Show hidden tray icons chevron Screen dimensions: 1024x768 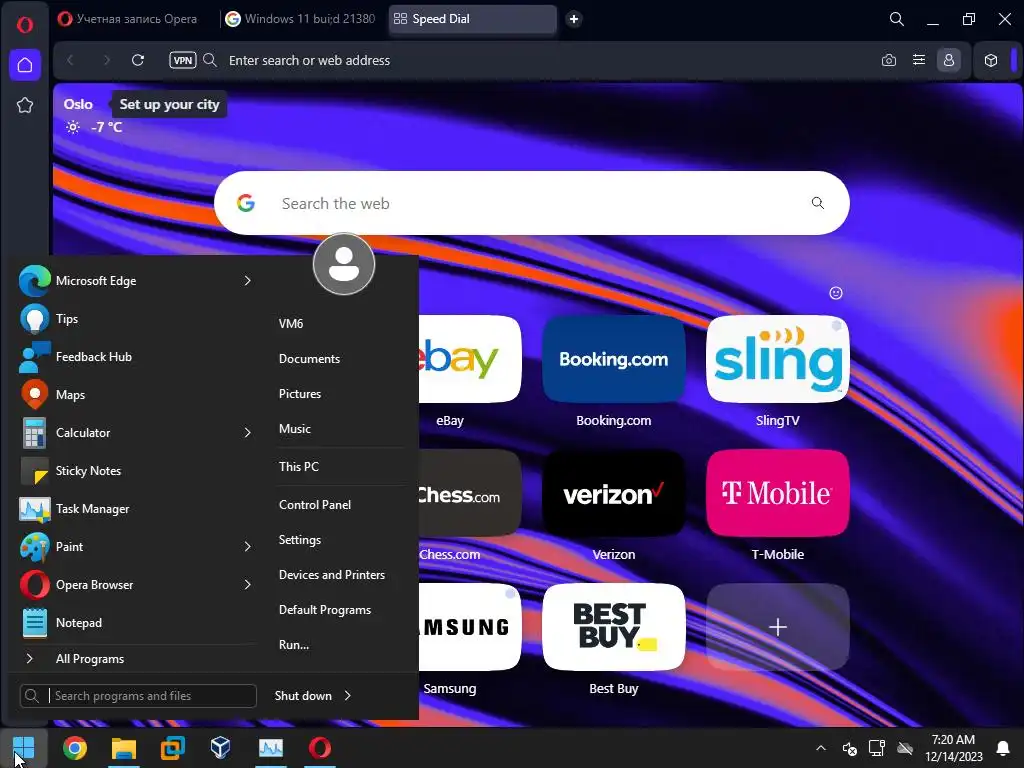click(821, 748)
